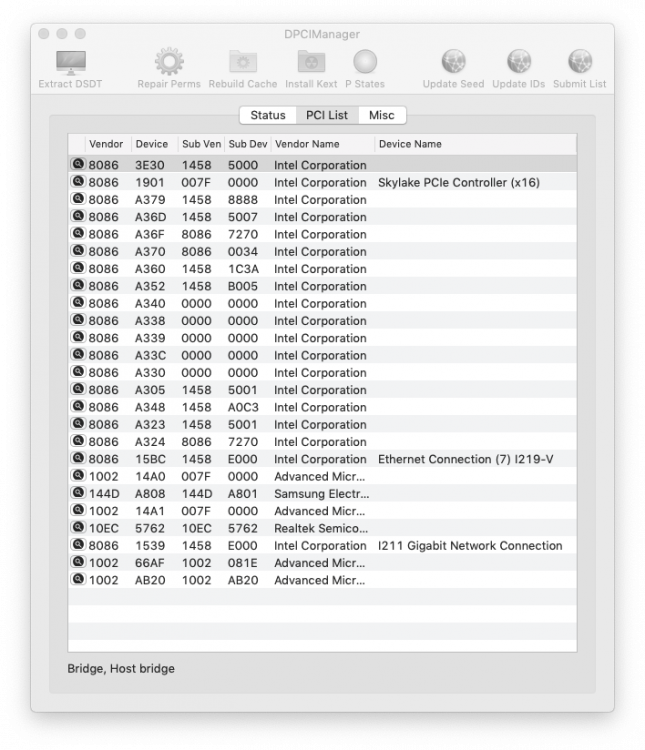
Task: Click device ID cell '66AF'
Action: point(150,563)
